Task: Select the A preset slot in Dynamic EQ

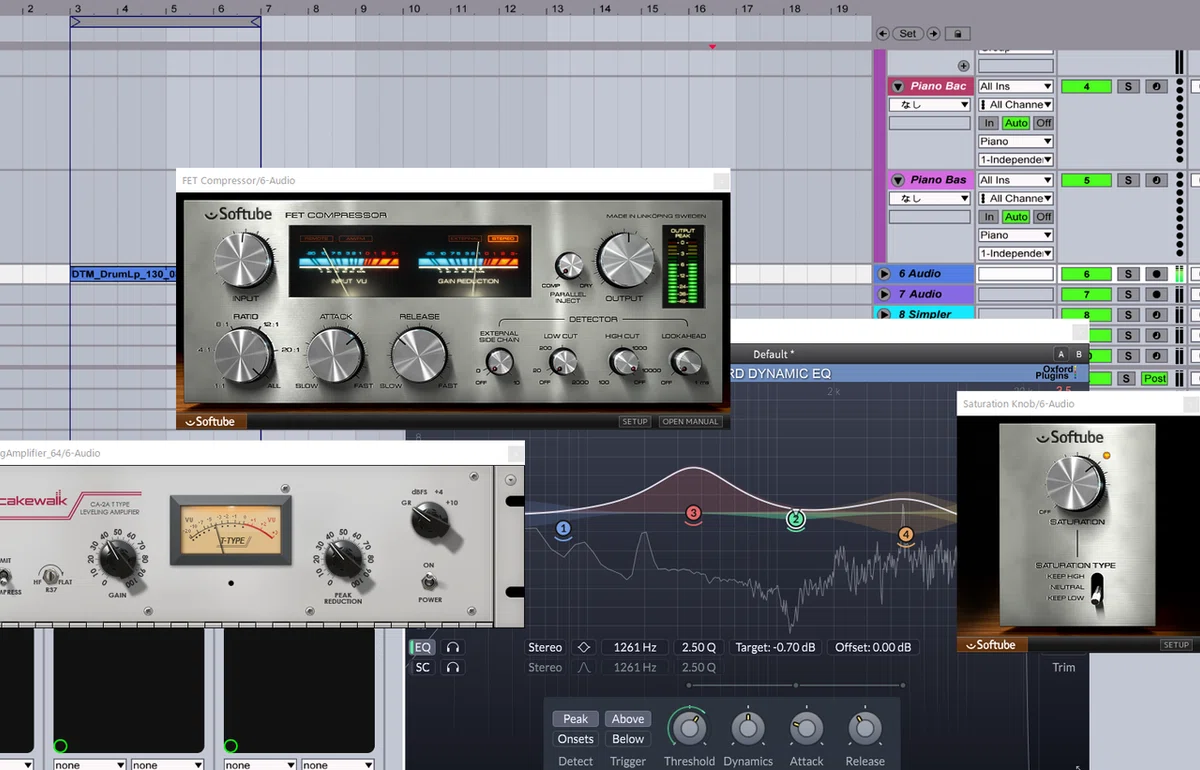Action: (x=1061, y=354)
